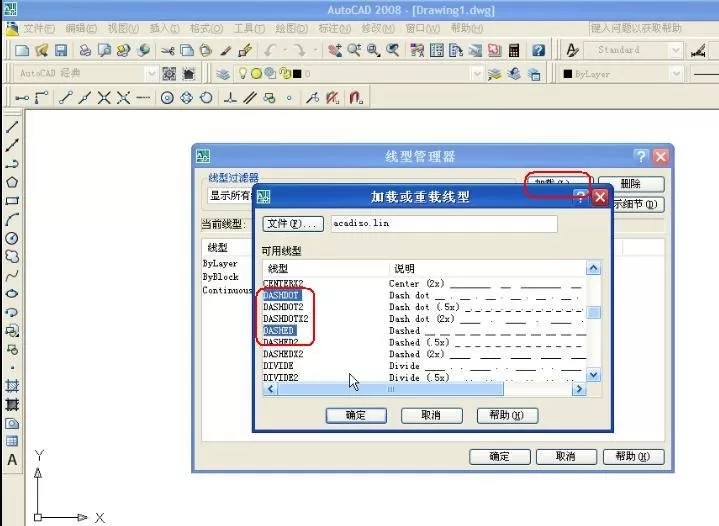Click the Snap to Perpendicular icon
719x526 pixels.
pyautogui.click(x=230, y=98)
